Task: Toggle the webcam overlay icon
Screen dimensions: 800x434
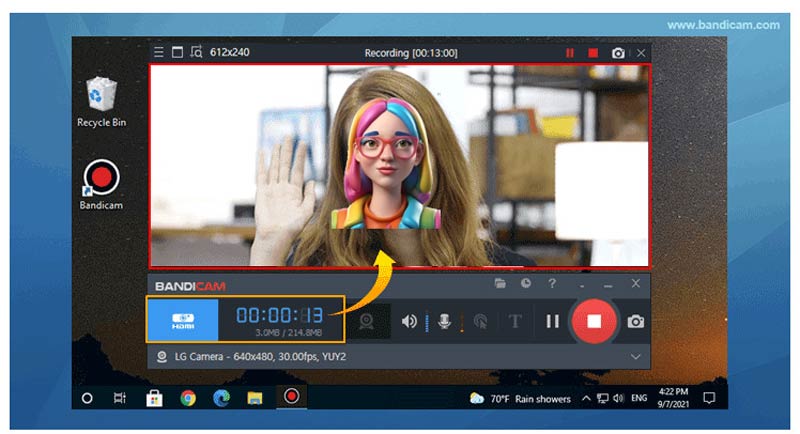Action: (368, 321)
